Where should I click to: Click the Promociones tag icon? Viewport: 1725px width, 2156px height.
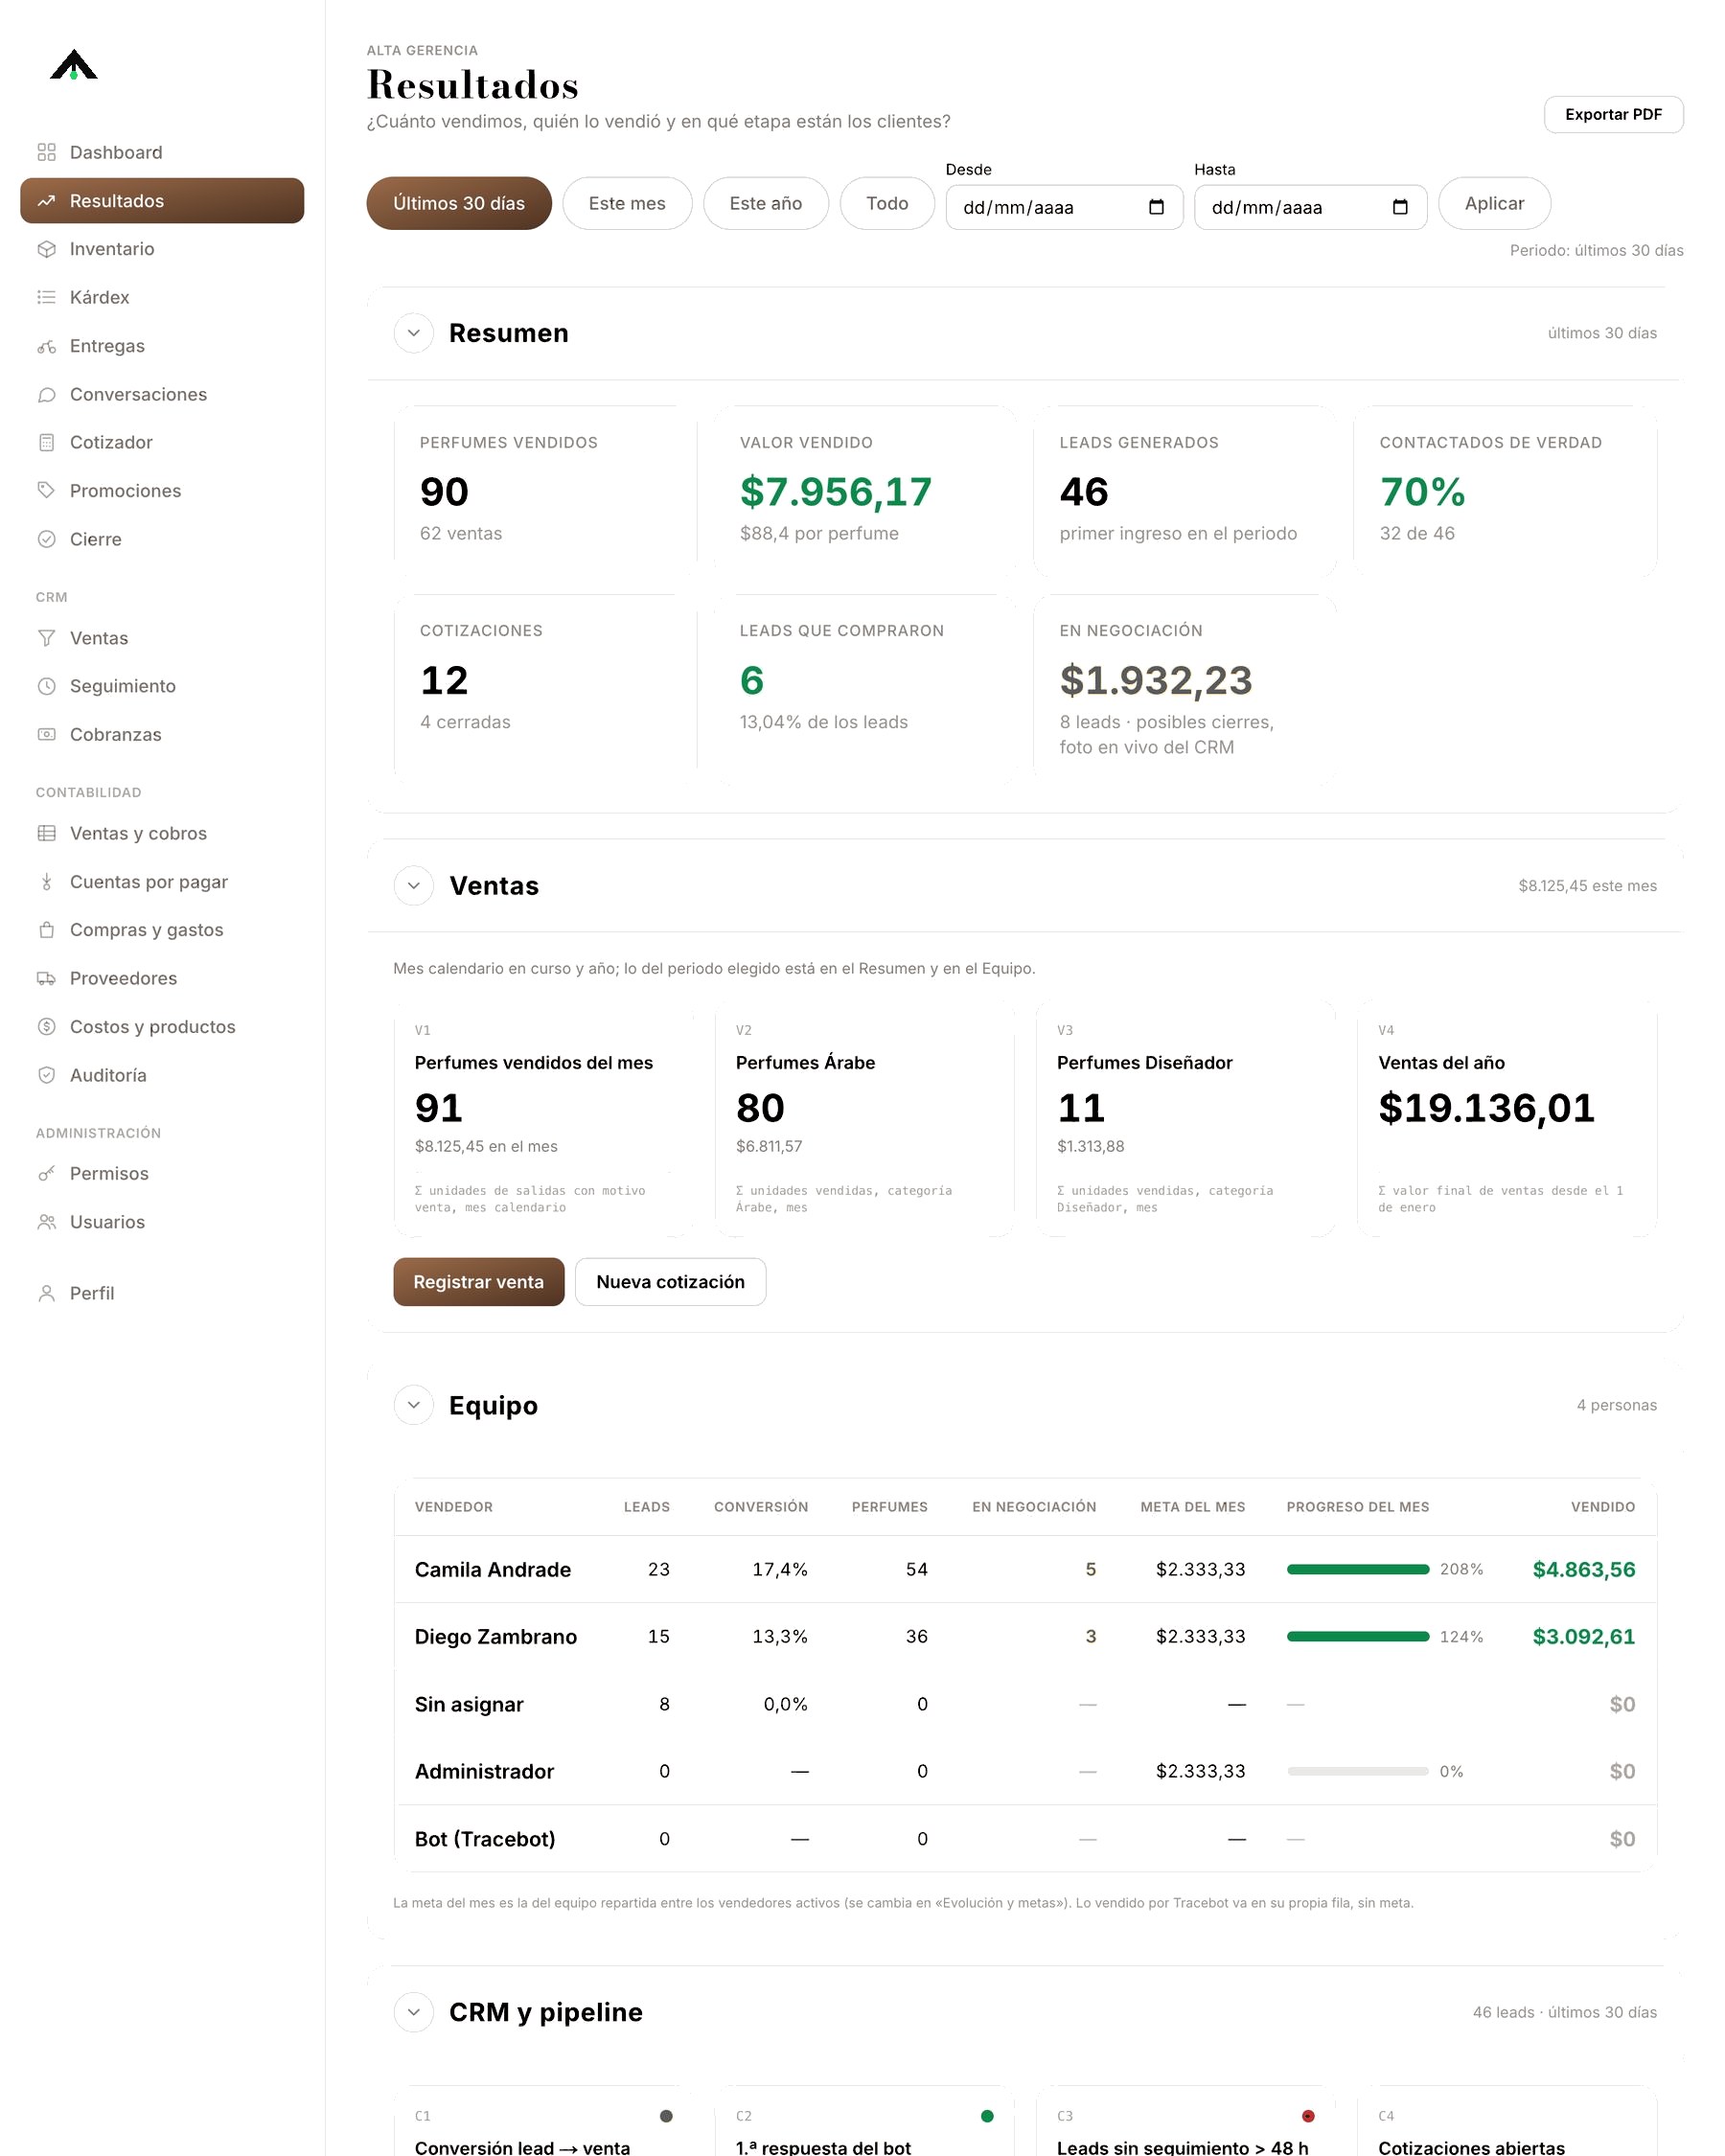coord(46,490)
